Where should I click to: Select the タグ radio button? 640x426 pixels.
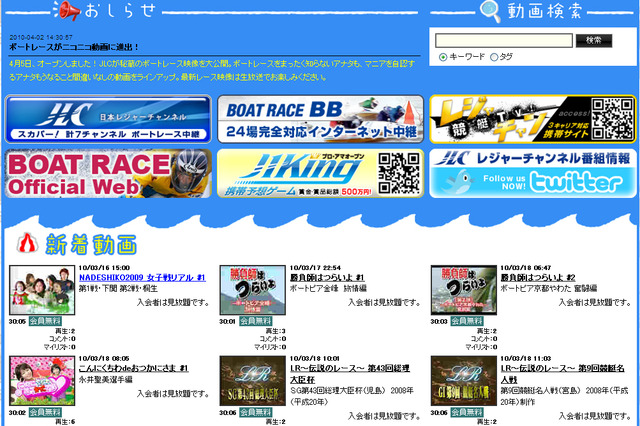pyautogui.click(x=494, y=57)
